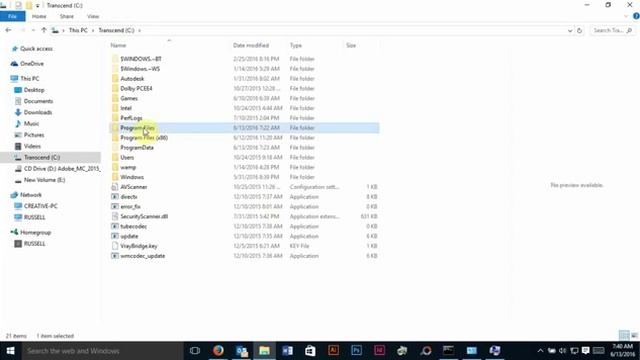This screenshot has height=360, width=640.
Task: Open Illustrator from the taskbar
Action: (x=333, y=351)
